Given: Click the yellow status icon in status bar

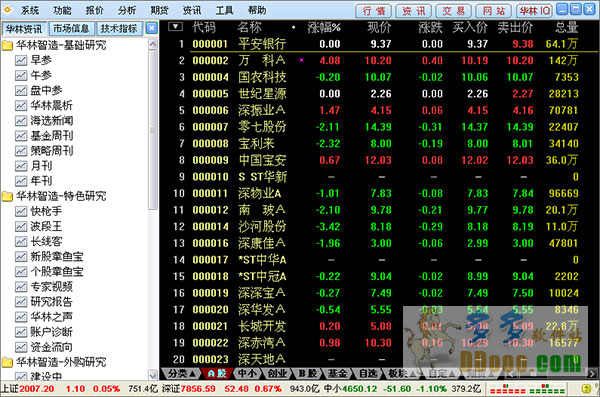Looking at the screenshot, I should point(586,389).
